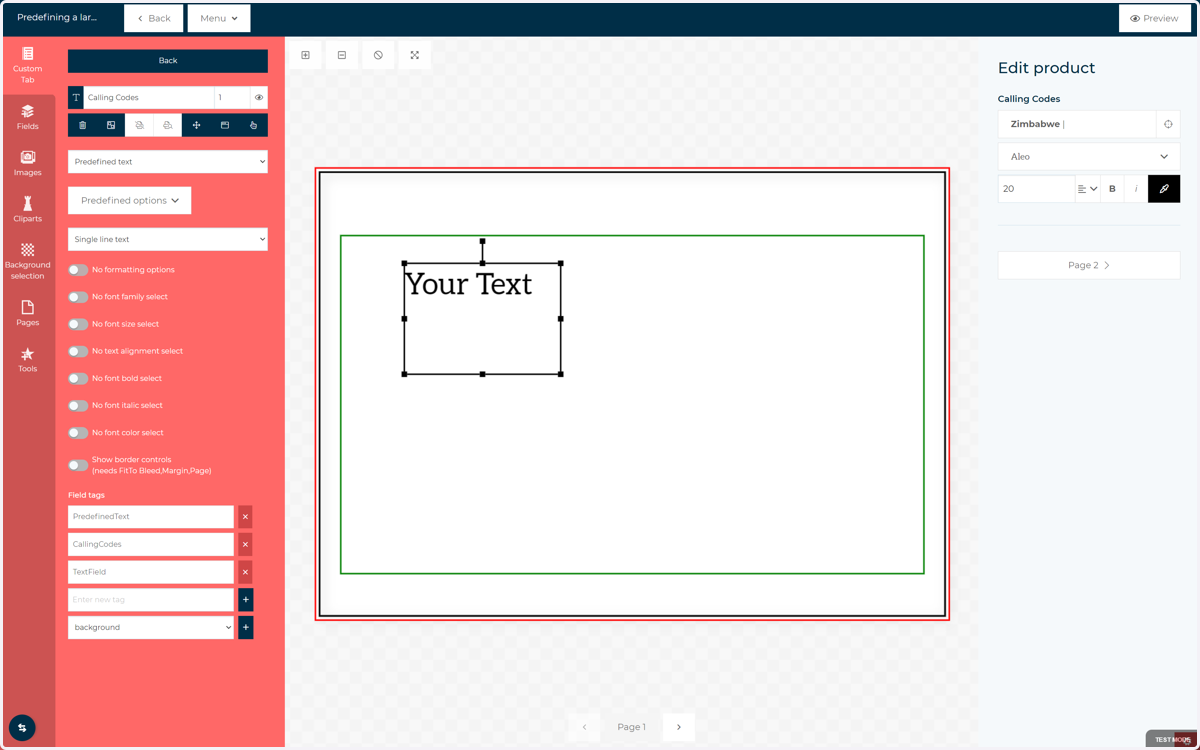Click the grid layout icon beside trash

tap(111, 125)
